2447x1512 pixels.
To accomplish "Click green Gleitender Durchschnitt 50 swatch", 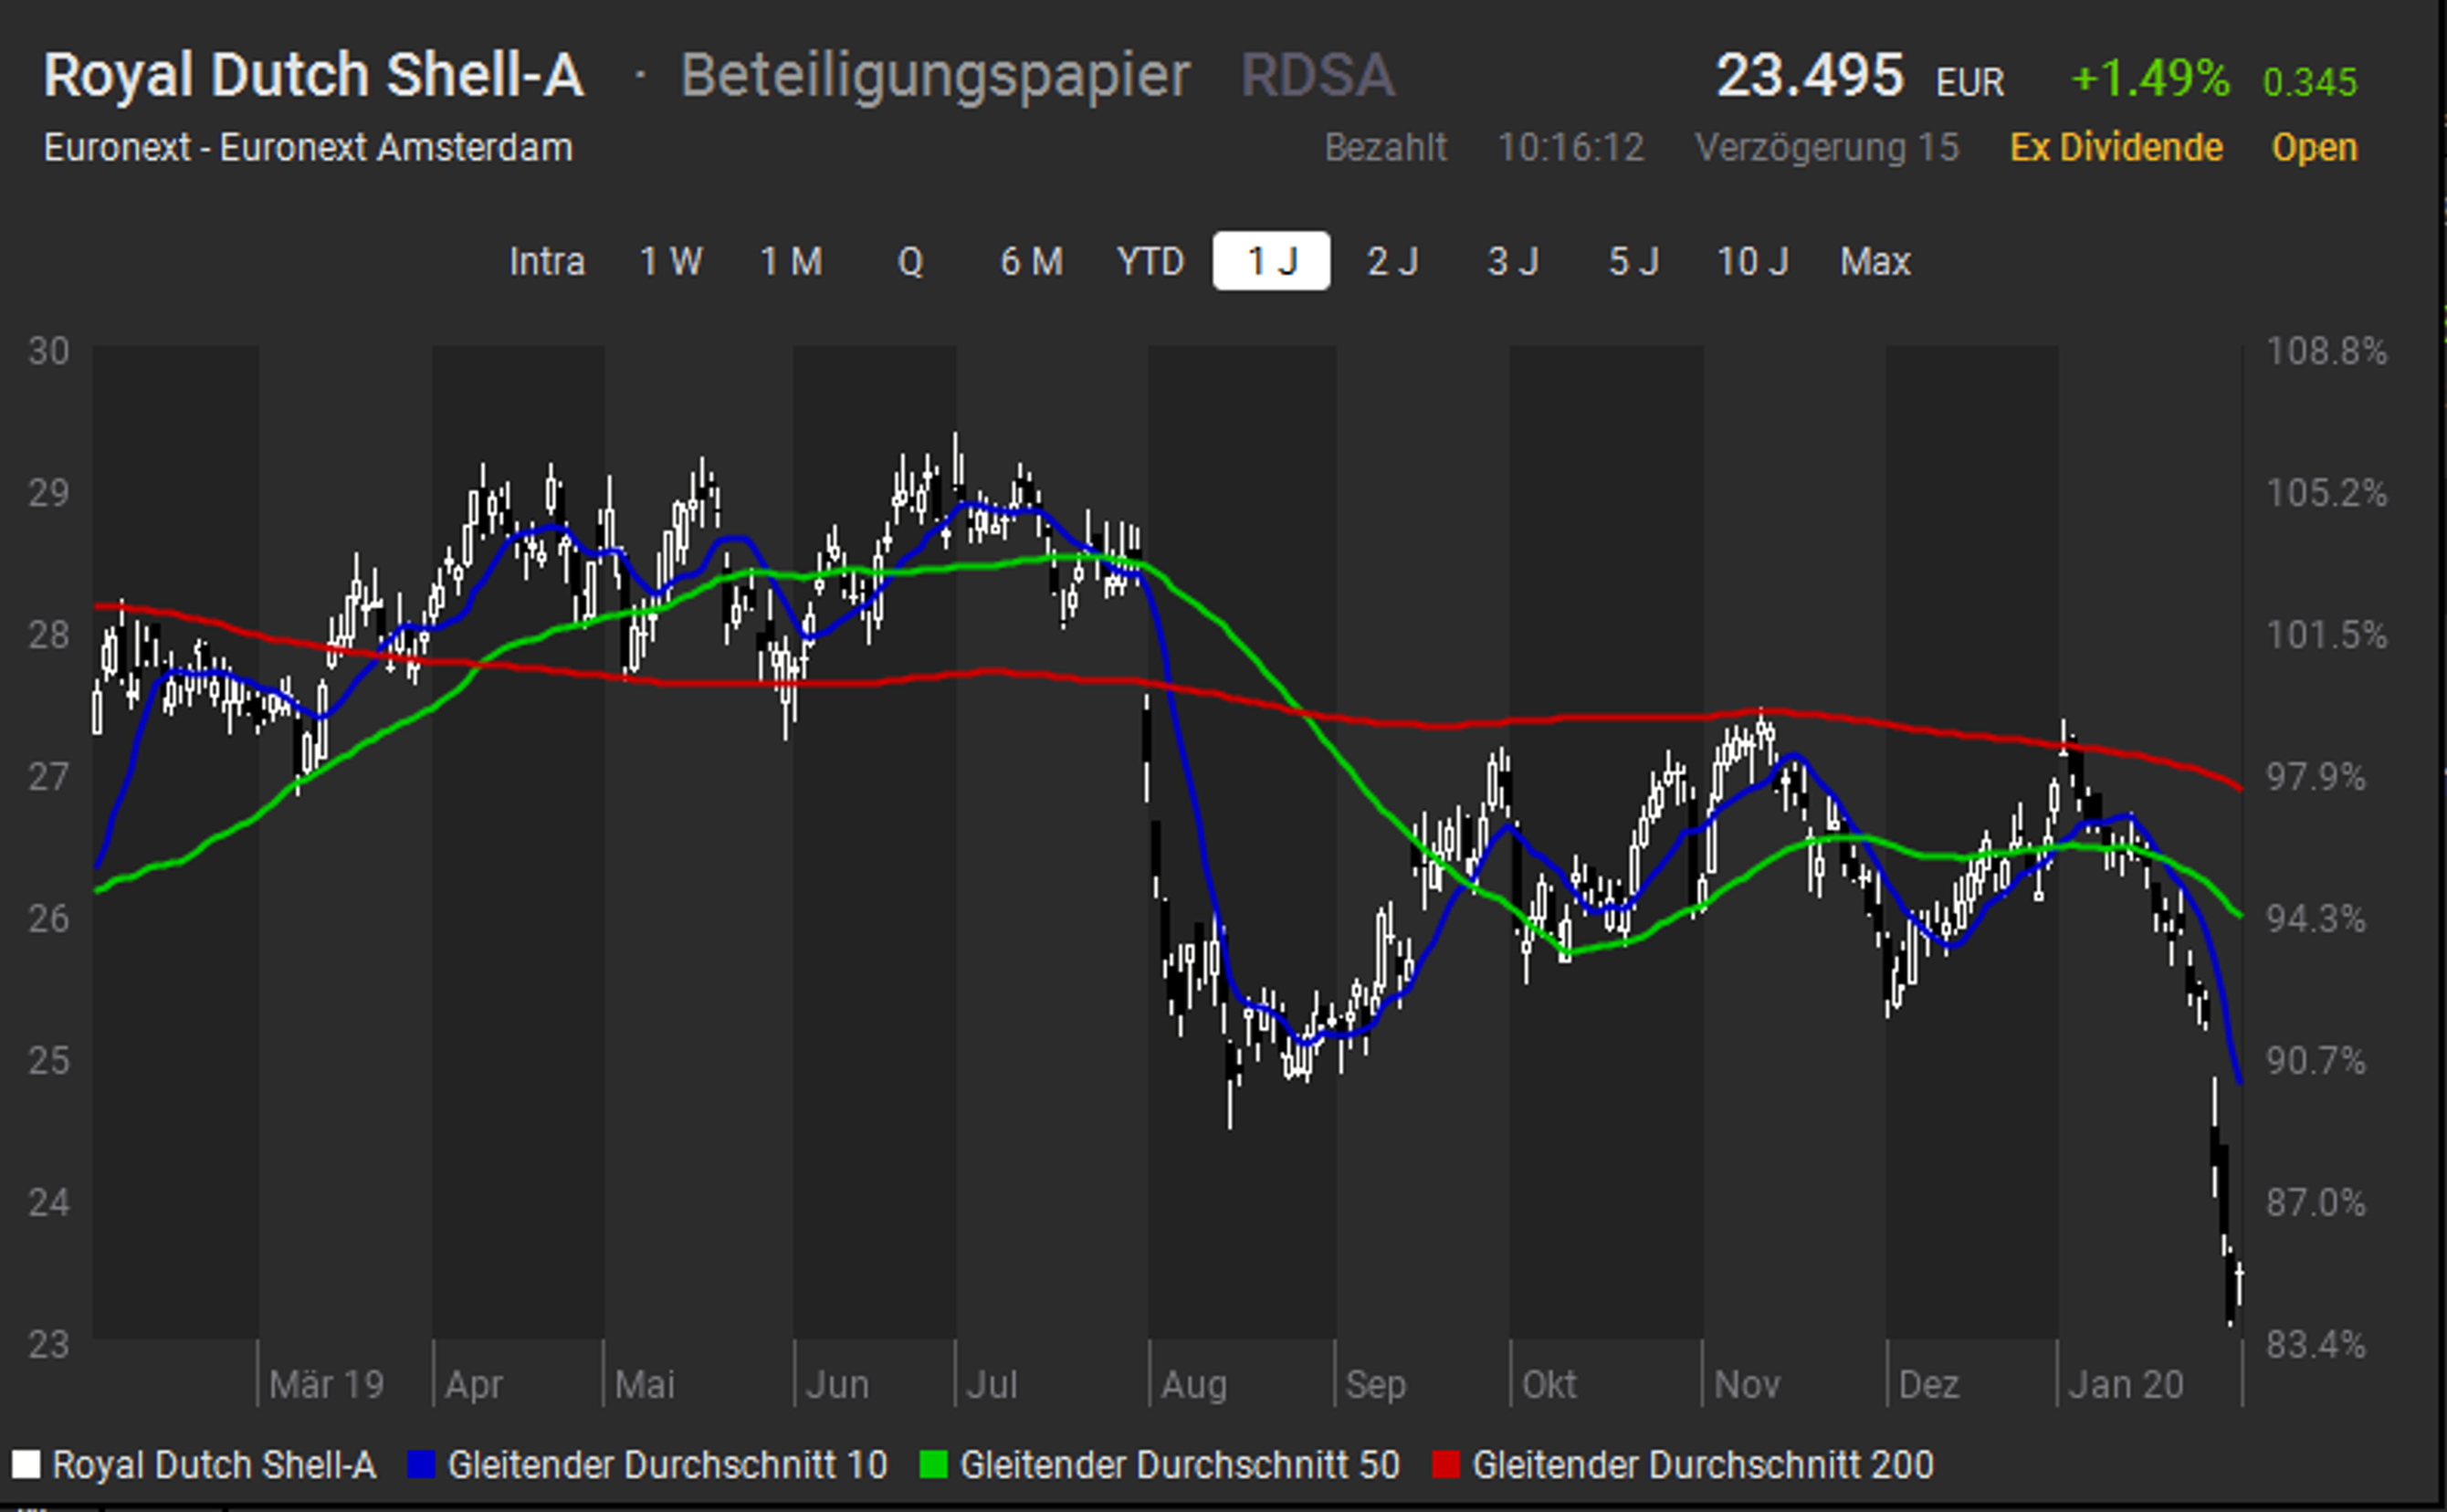I will [933, 1465].
